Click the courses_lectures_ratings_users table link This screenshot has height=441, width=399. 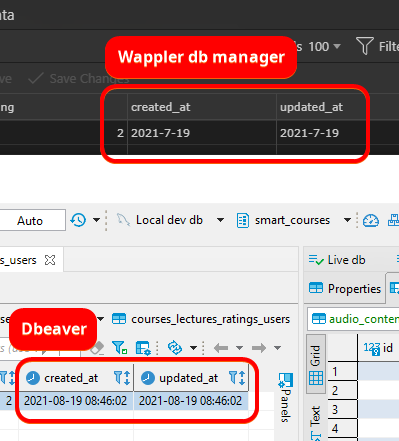(201, 319)
